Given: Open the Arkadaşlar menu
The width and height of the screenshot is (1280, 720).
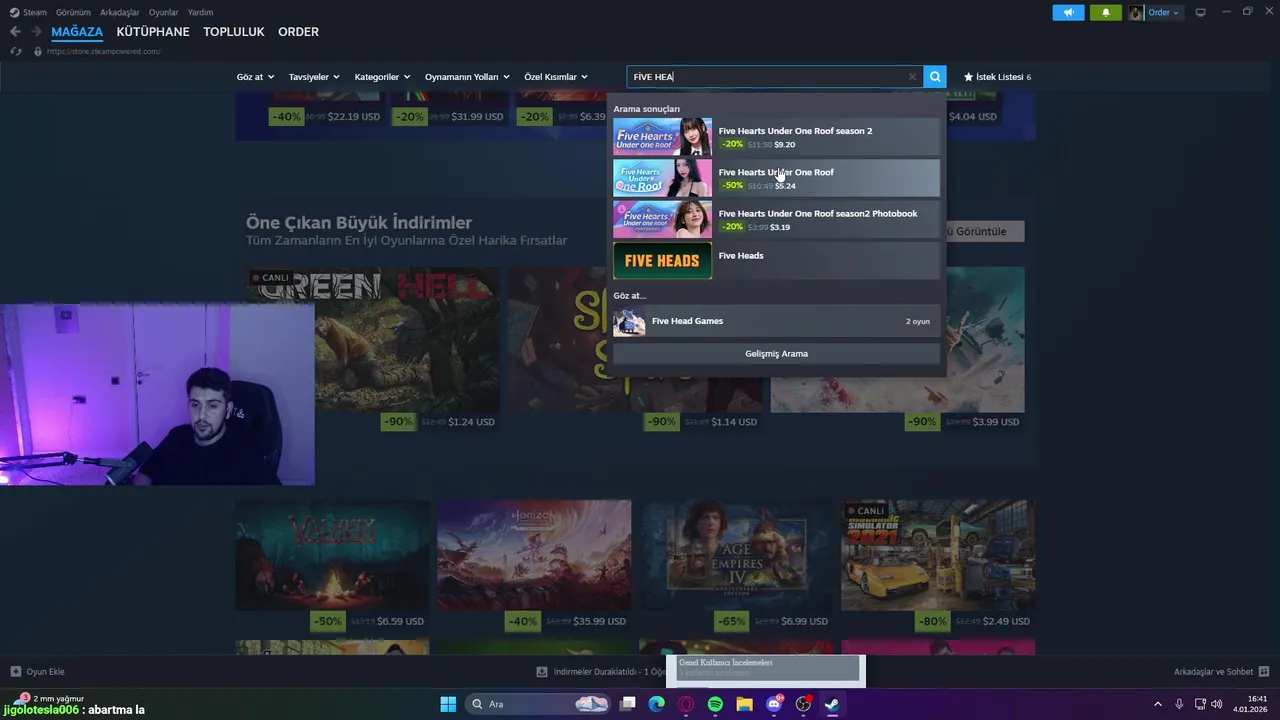Looking at the screenshot, I should tap(120, 12).
